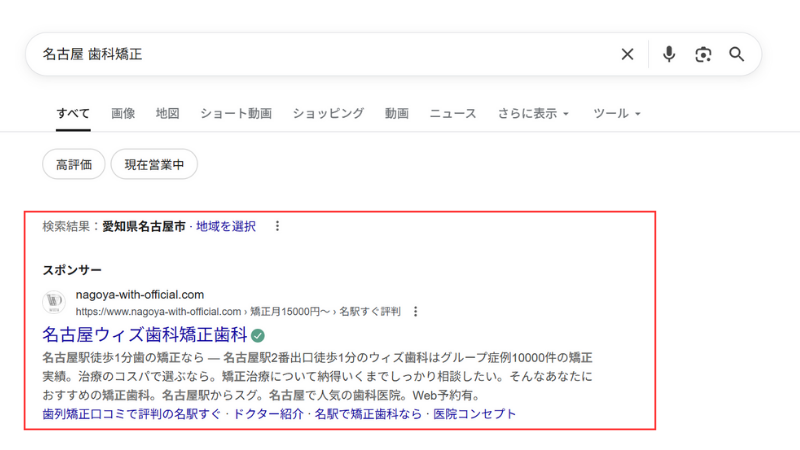Open the 歯列矯正口コミで評判の名駅すぐ sitelink
Image resolution: width=800 pixels, height=450 pixels.
pyautogui.click(x=132, y=414)
